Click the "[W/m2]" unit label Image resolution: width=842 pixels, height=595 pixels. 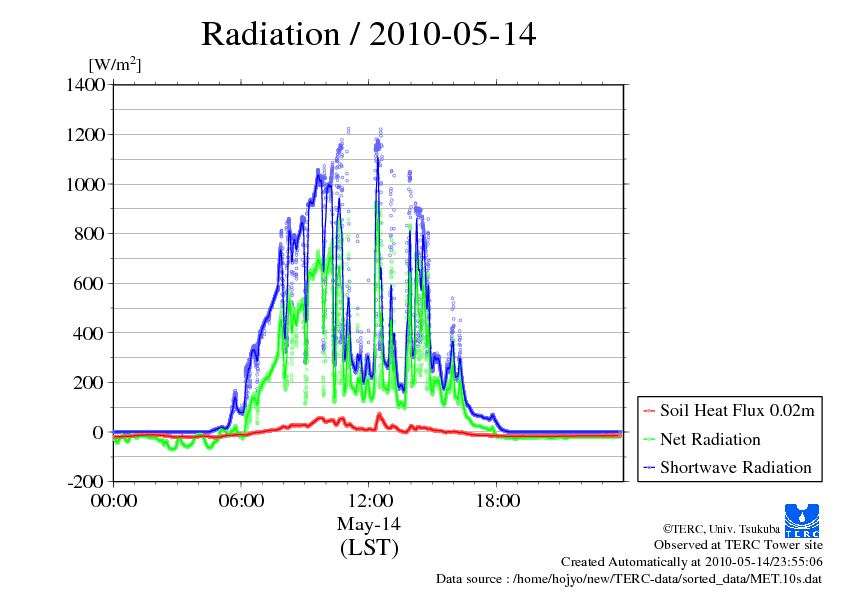click(x=115, y=64)
